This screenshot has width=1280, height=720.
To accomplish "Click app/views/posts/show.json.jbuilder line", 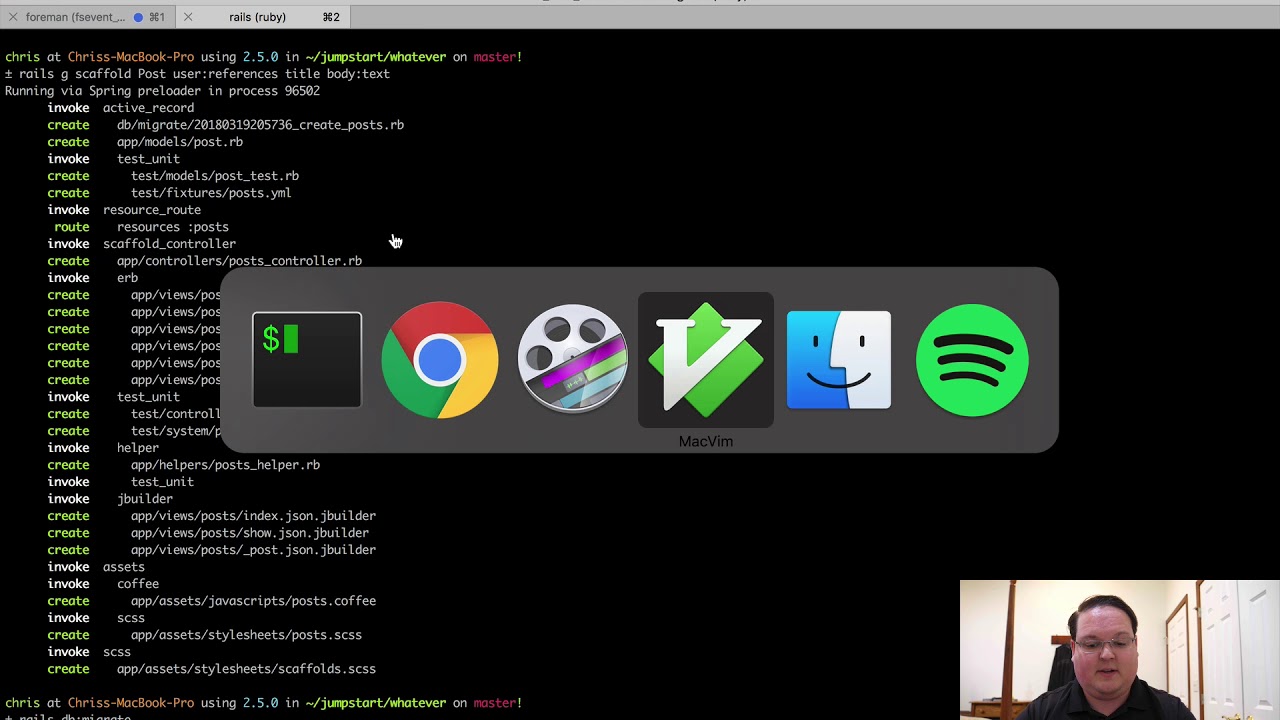I will tap(250, 533).
